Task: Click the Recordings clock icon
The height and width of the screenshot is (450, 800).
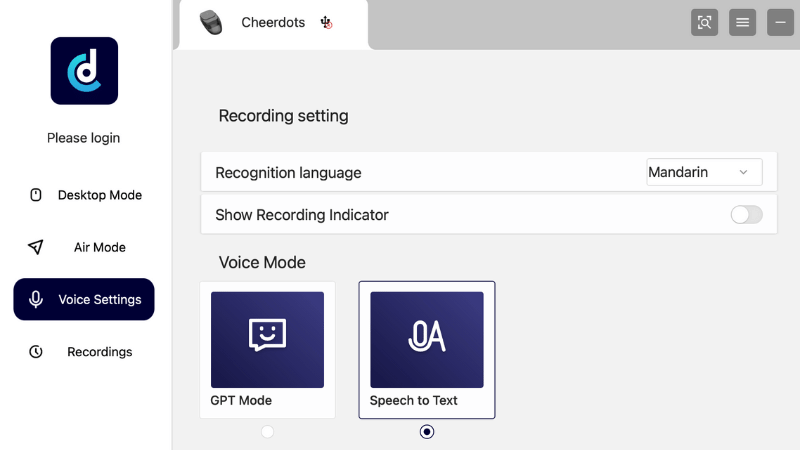Action: [36, 352]
